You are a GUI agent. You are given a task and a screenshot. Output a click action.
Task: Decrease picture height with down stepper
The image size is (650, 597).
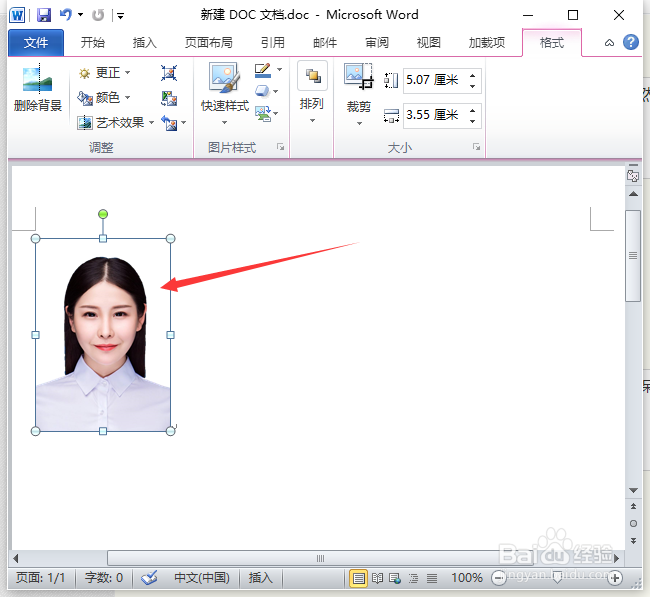click(x=473, y=86)
